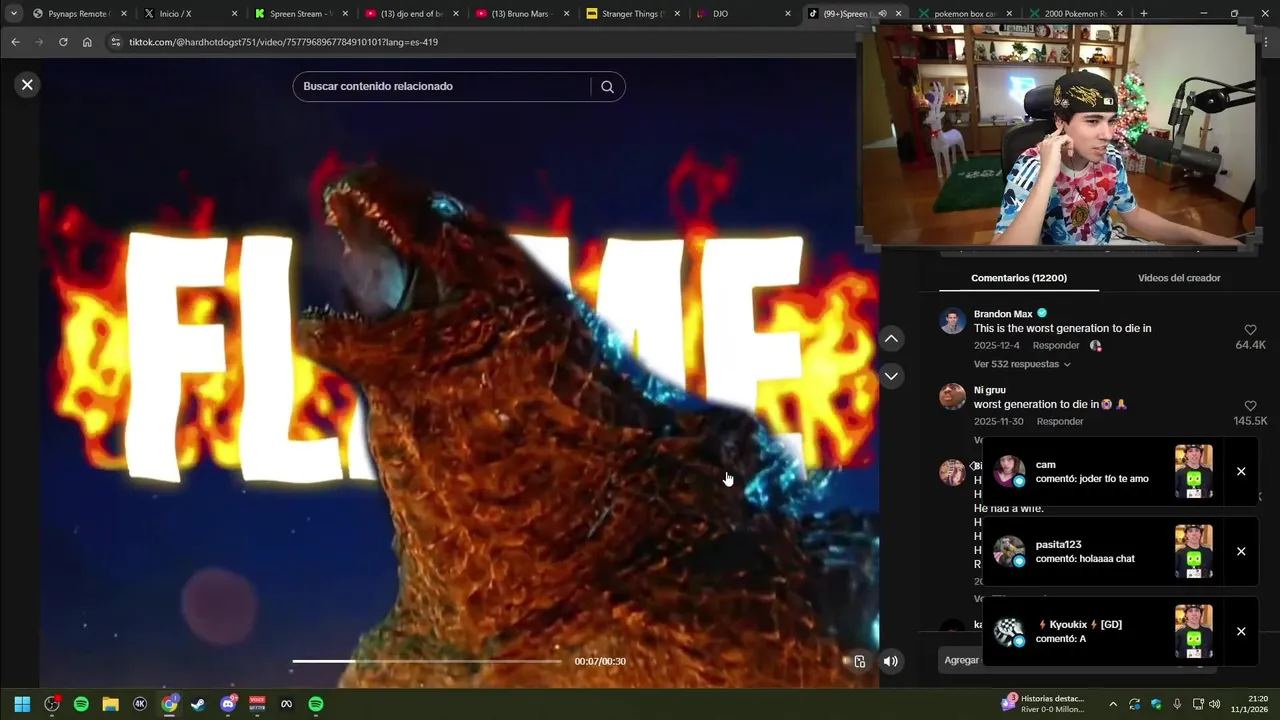
Task: Open File Explorer from the taskbar
Action: (110, 704)
